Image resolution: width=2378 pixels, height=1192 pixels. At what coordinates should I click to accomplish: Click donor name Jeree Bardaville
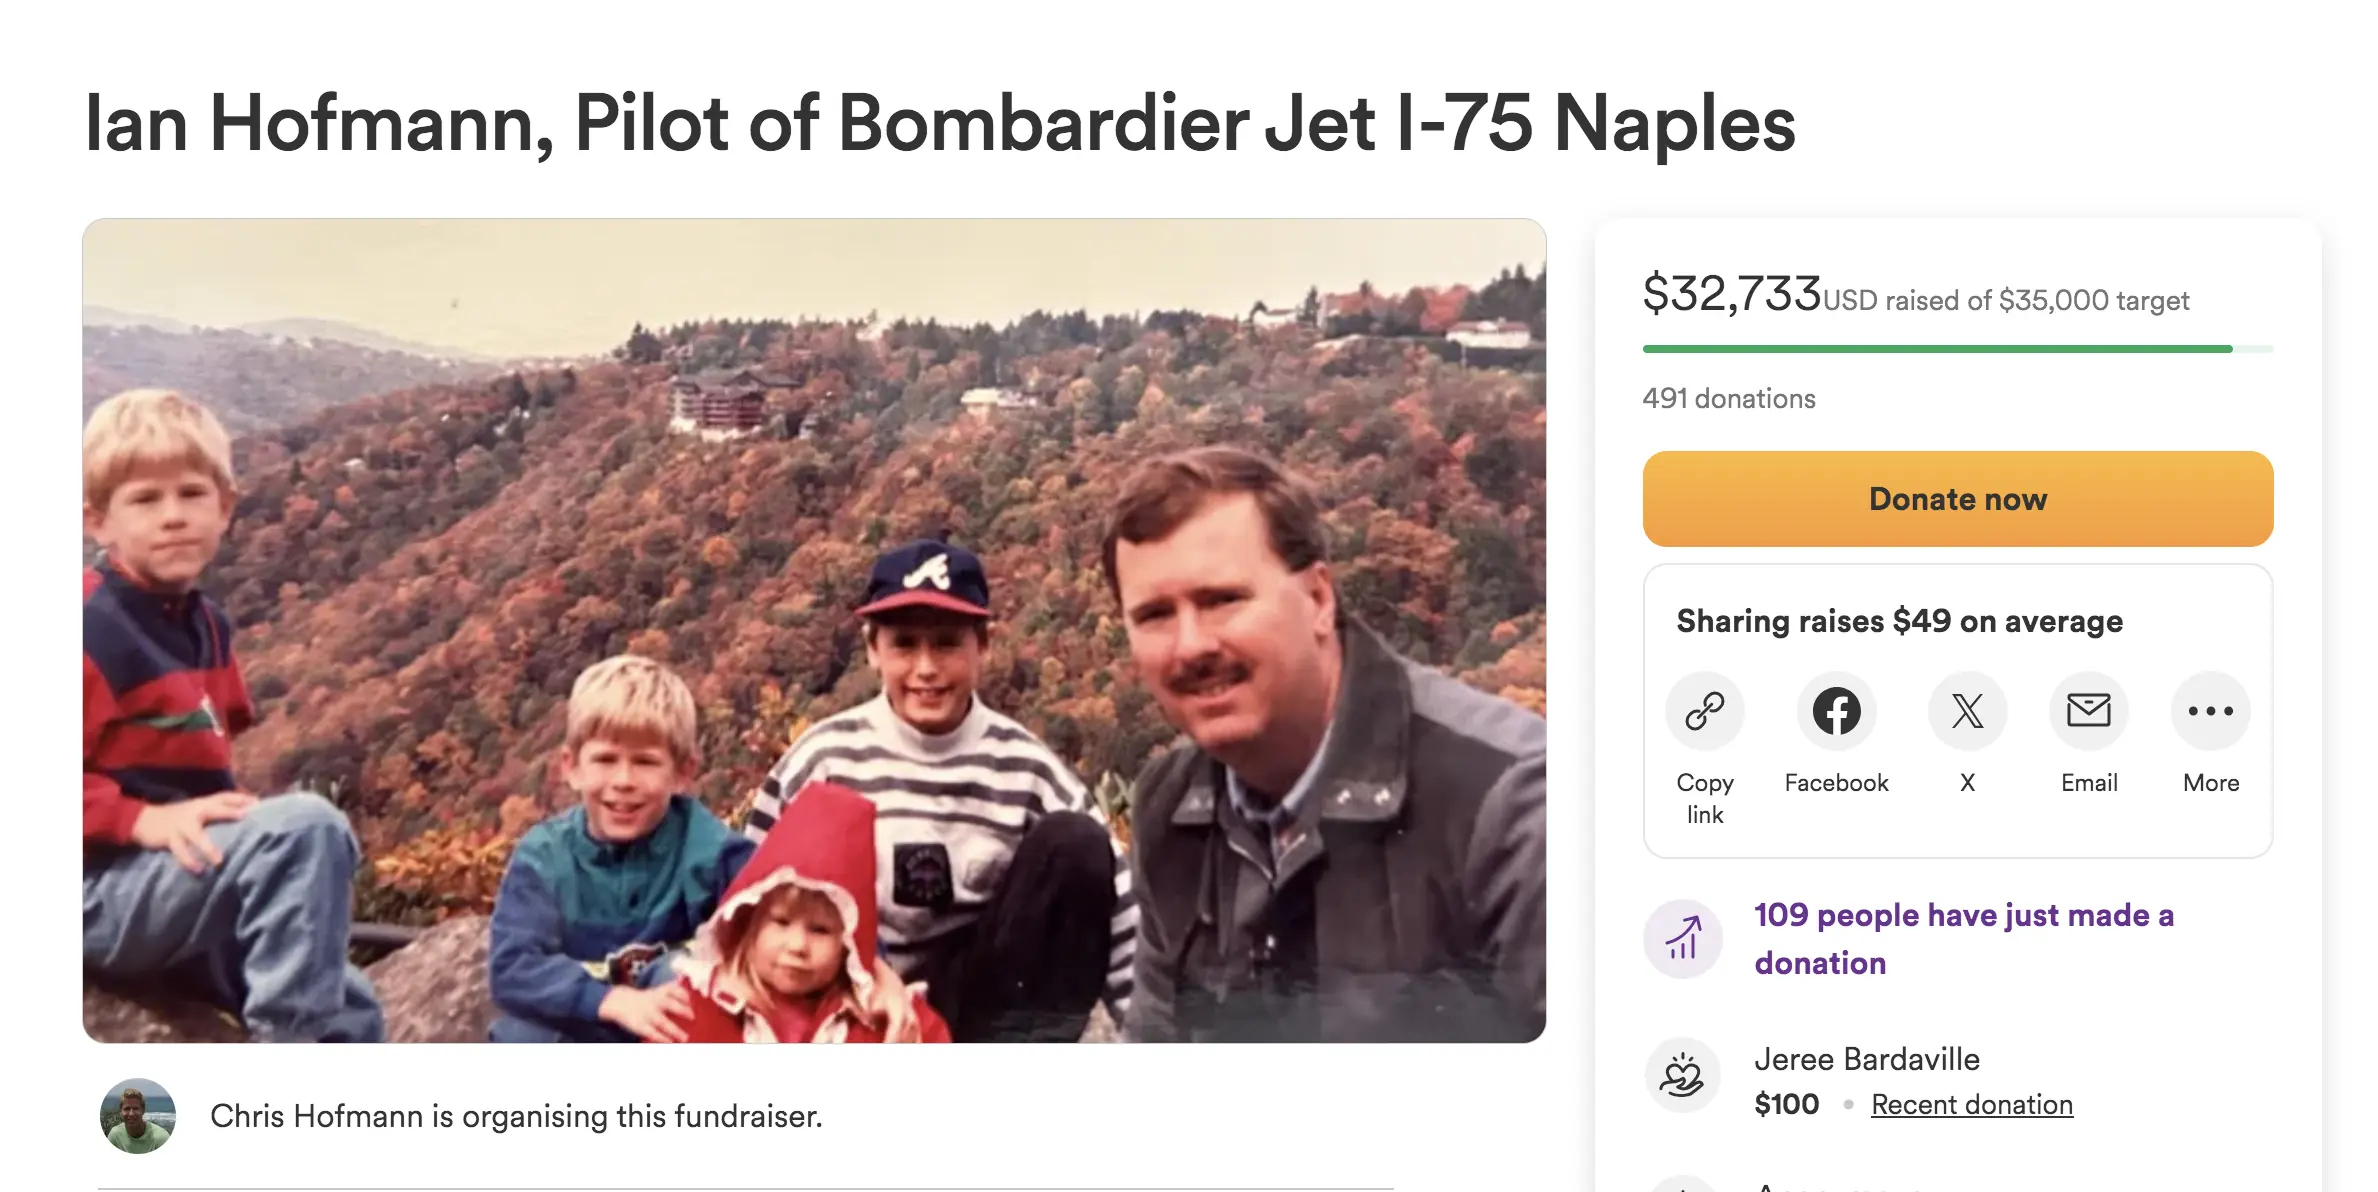click(1866, 1059)
